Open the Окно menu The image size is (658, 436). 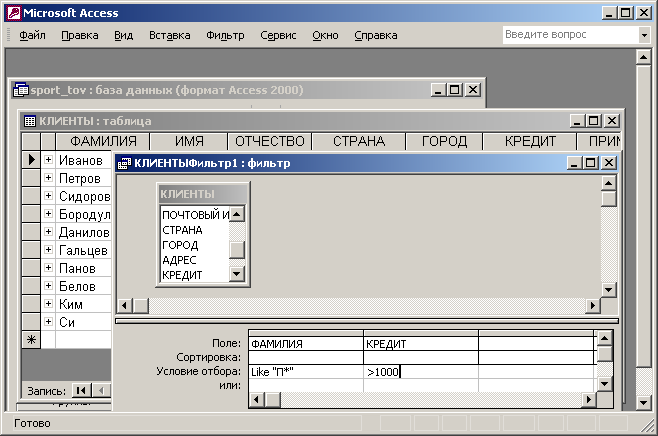[x=325, y=35]
